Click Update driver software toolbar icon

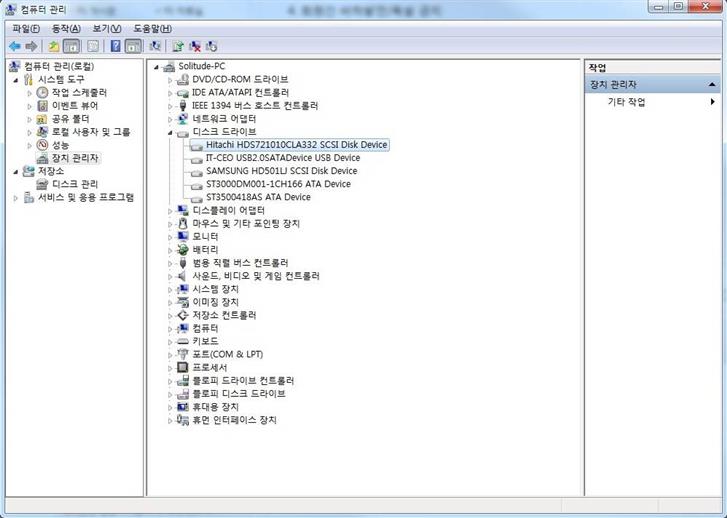(177, 46)
